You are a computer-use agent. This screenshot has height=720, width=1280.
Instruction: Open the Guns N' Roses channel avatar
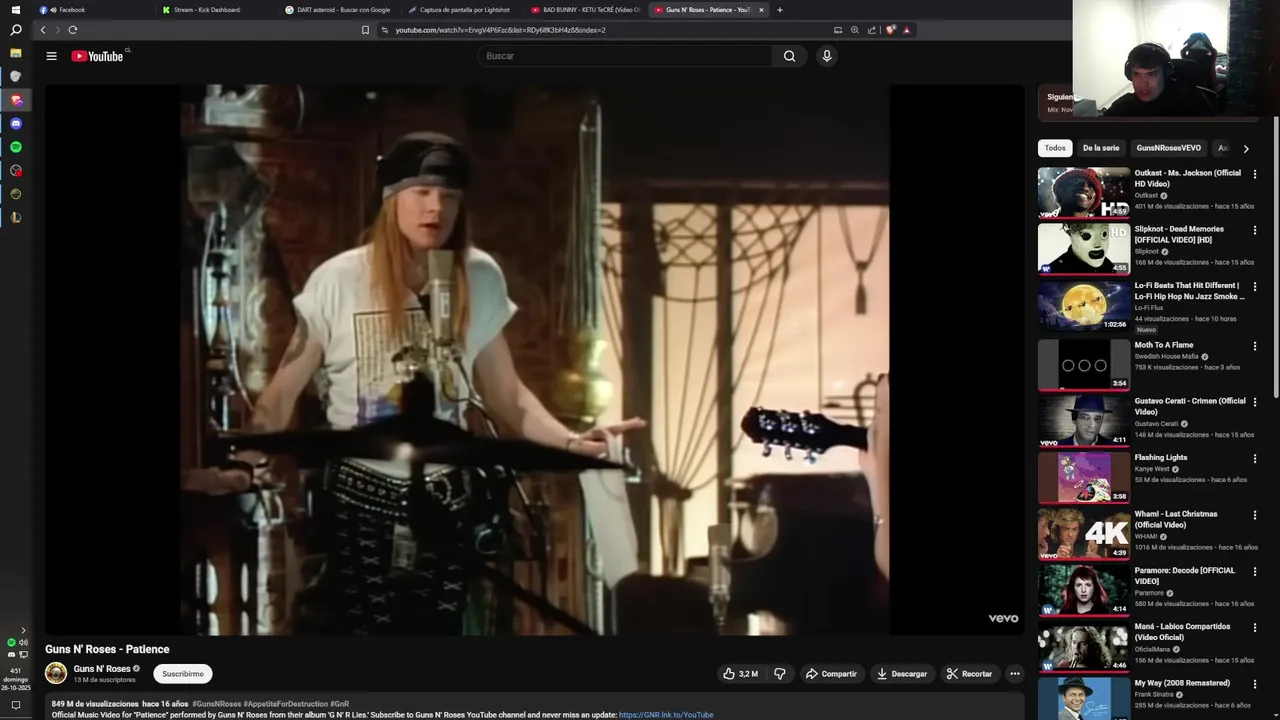[56, 673]
